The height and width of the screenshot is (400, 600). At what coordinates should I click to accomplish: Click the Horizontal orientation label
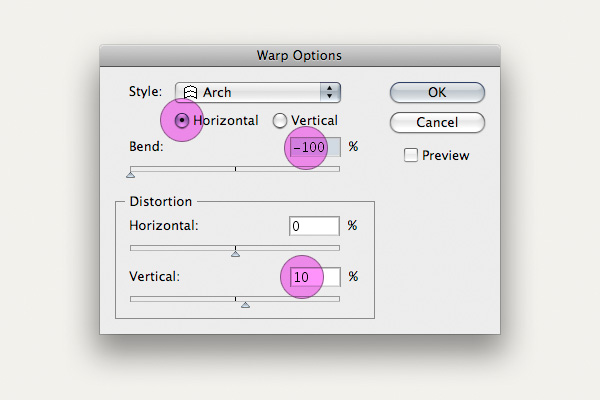[226, 121]
